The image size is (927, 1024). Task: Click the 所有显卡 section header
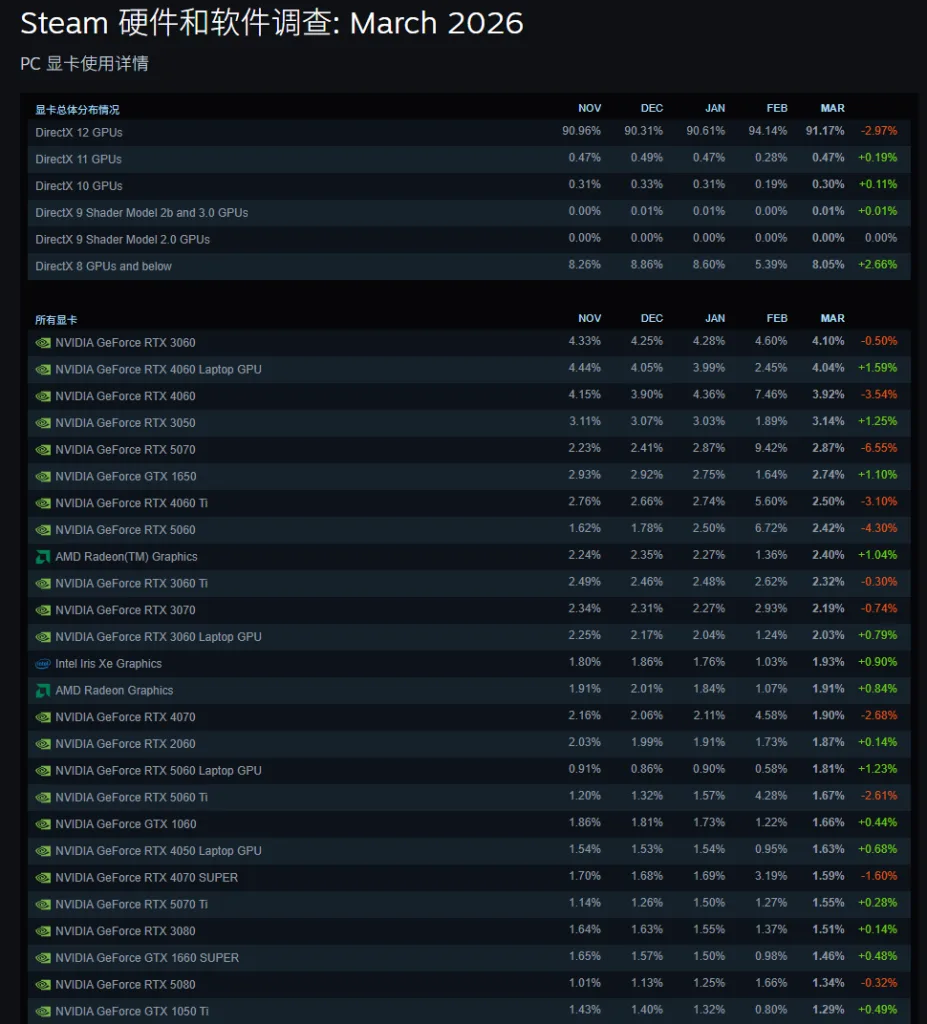coord(56,320)
